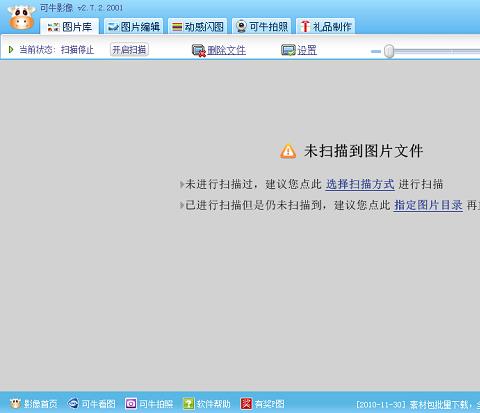Click the thumbnail size slider handle
This screenshot has width=480, height=413.
click(x=389, y=51)
